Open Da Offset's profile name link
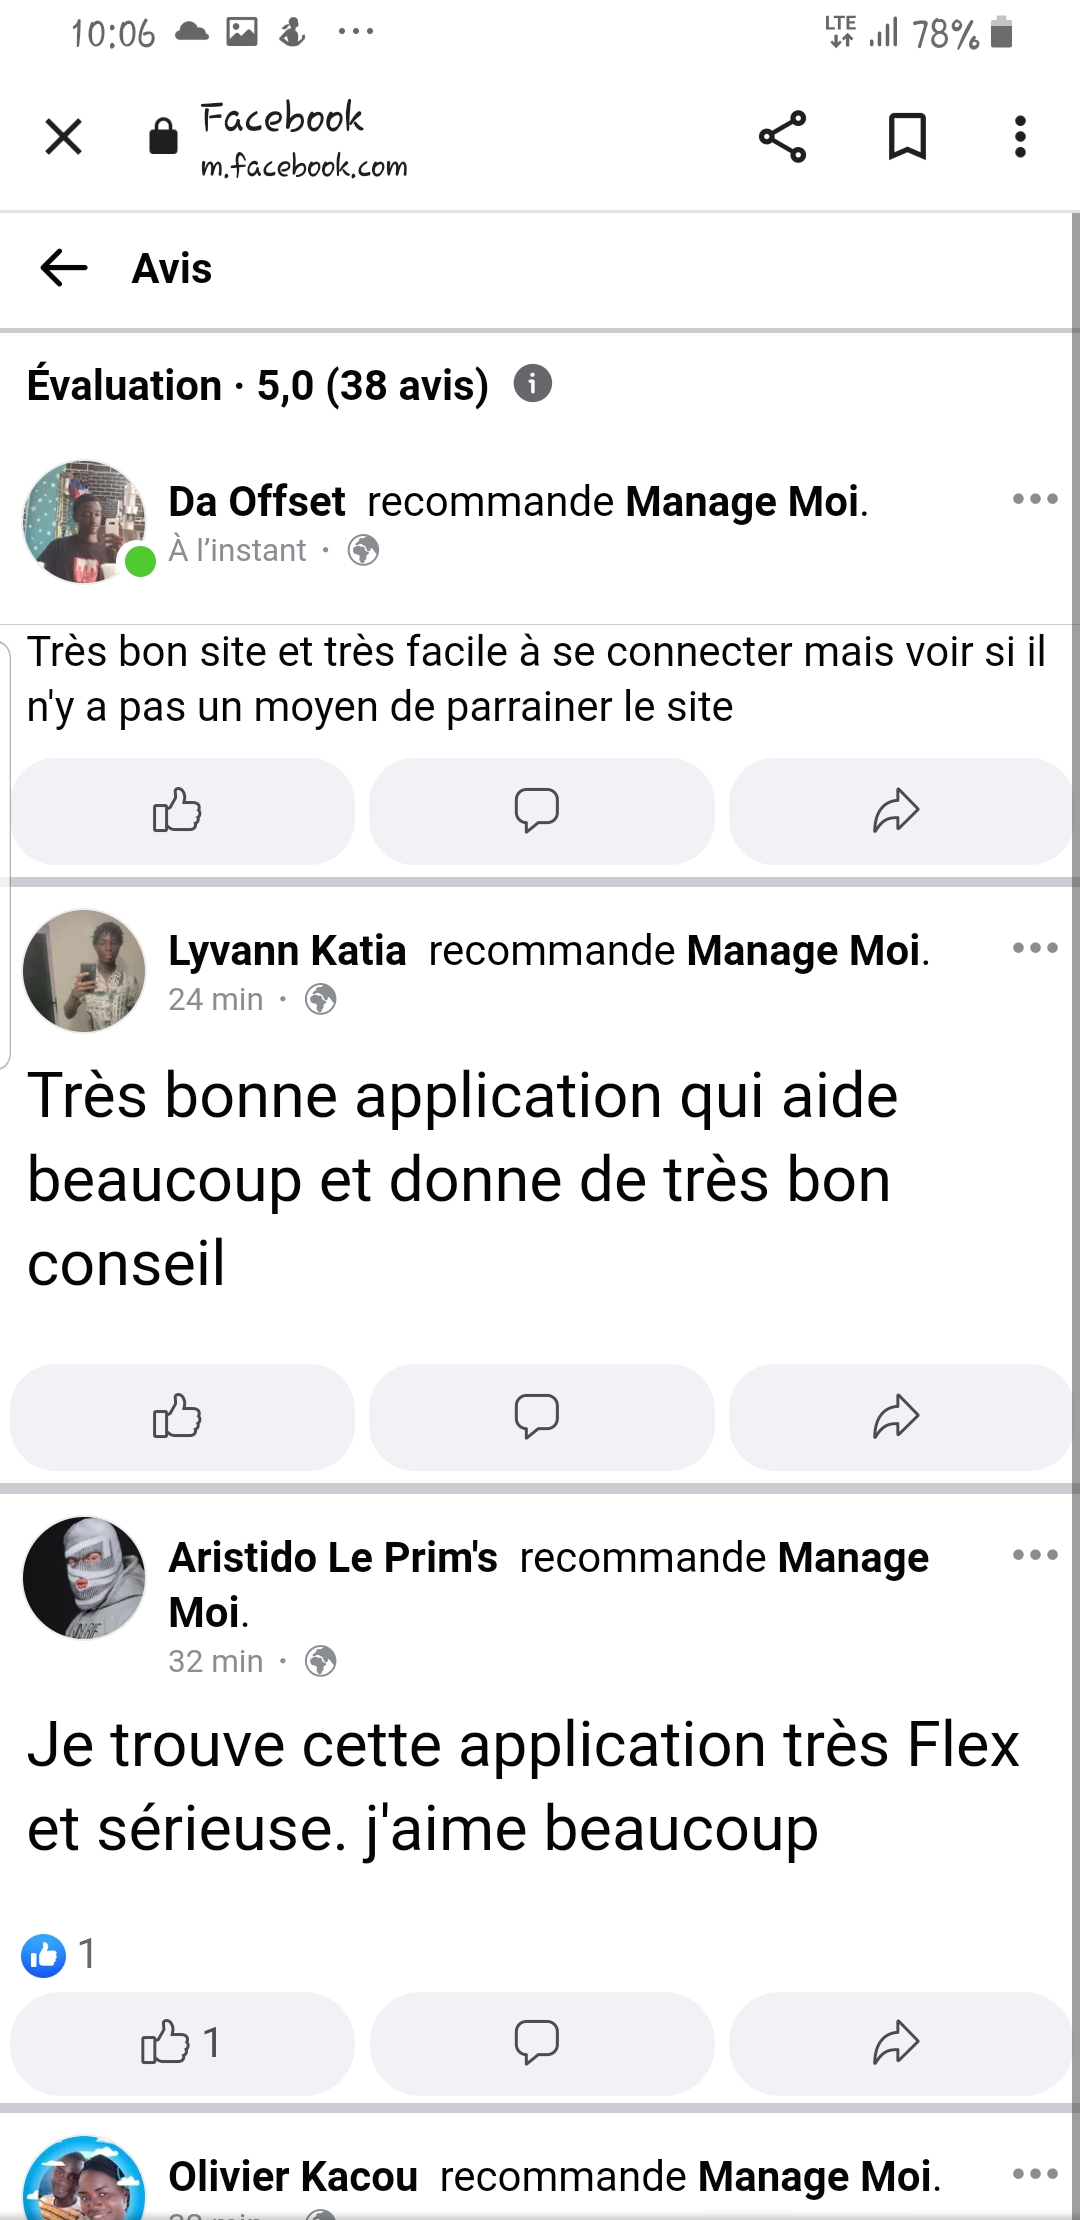This screenshot has height=2220, width=1080. pyautogui.click(x=257, y=502)
